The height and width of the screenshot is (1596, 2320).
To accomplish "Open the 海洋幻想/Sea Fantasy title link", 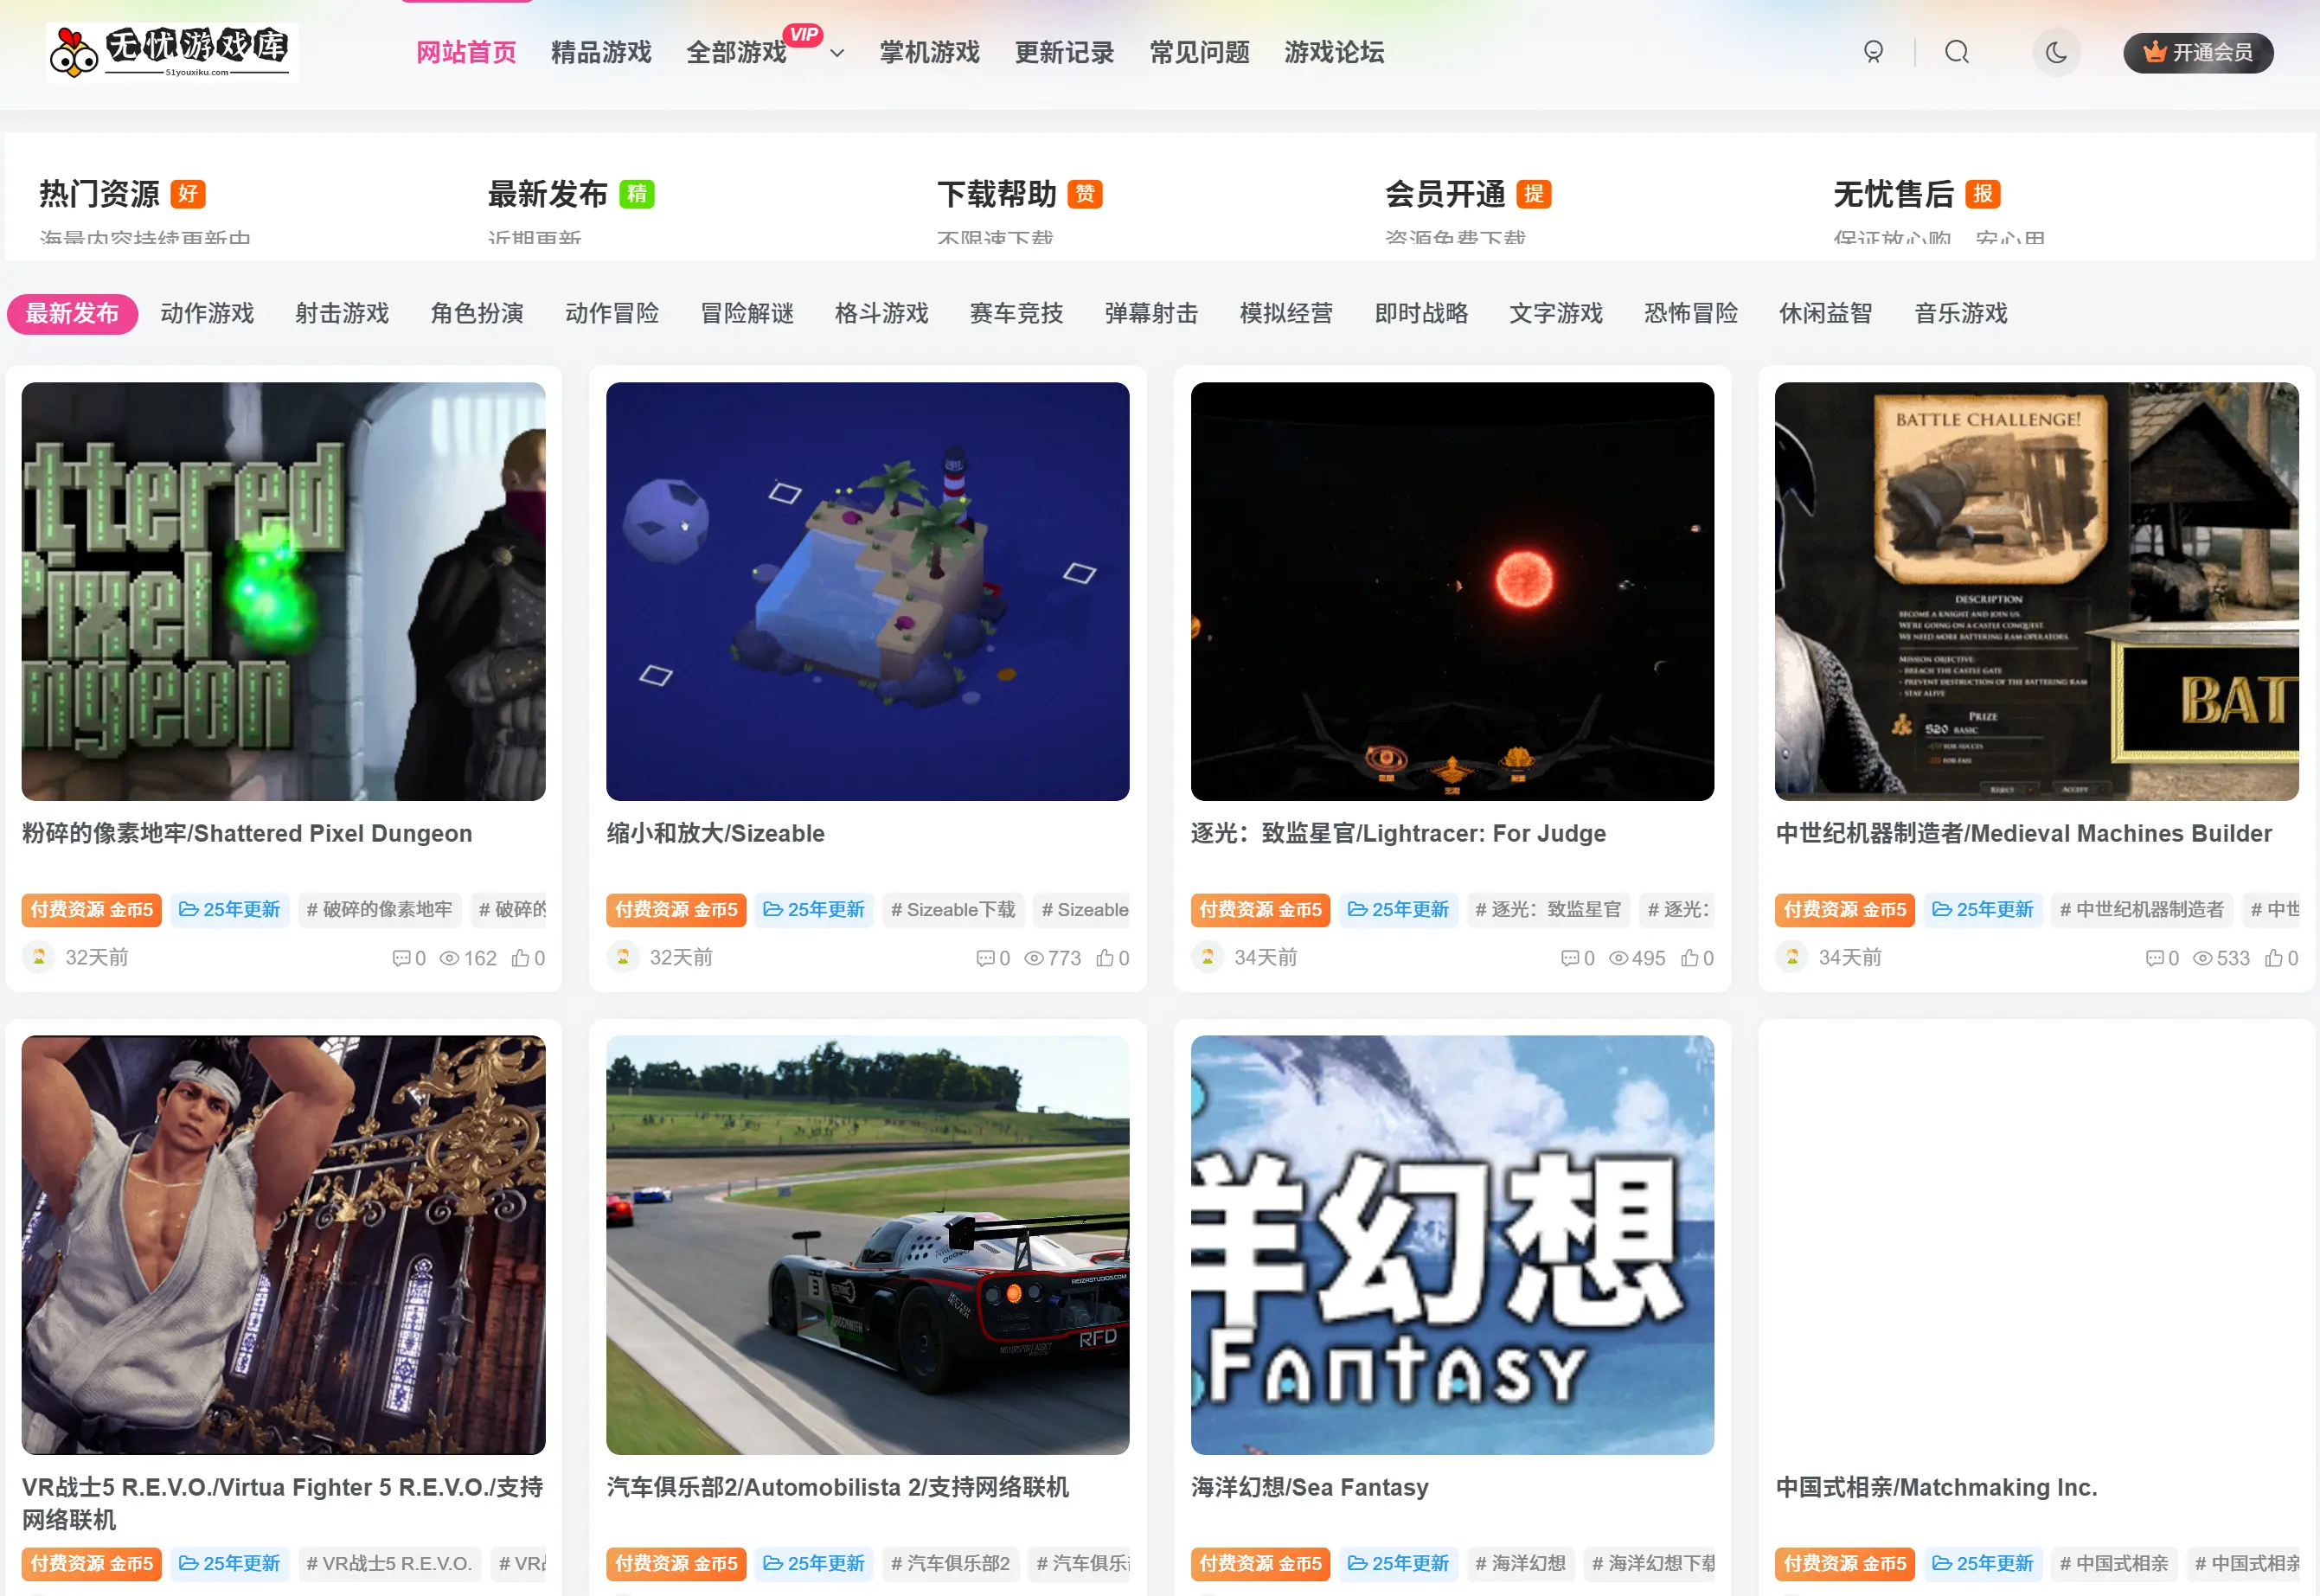I will coord(1309,1487).
